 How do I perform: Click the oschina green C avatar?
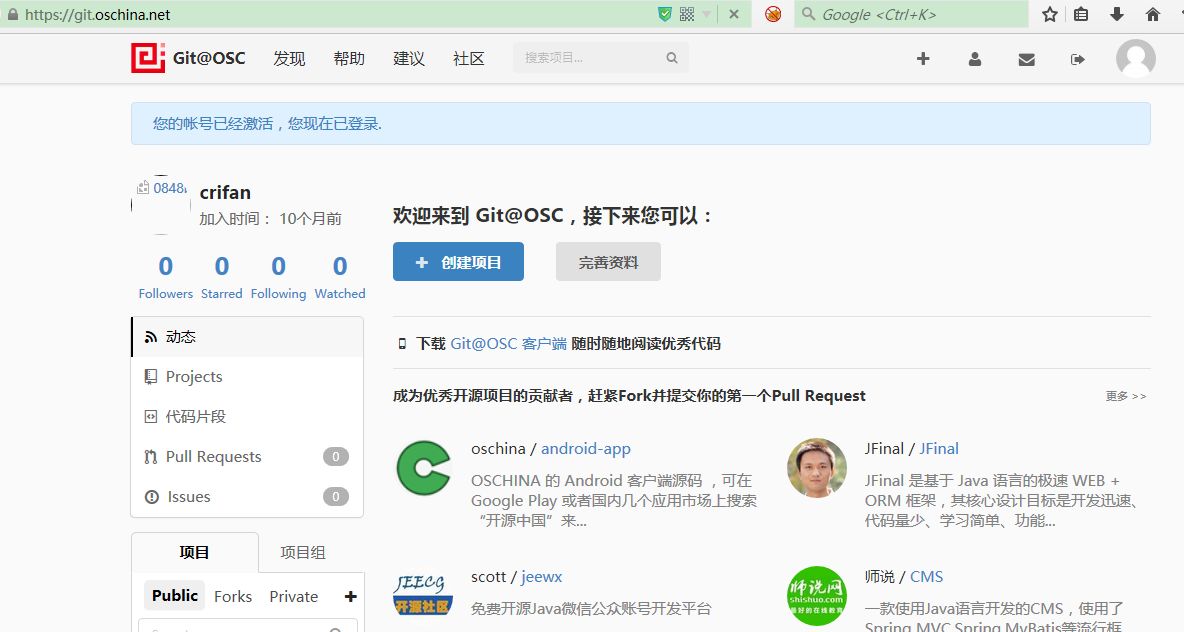pyautogui.click(x=424, y=468)
